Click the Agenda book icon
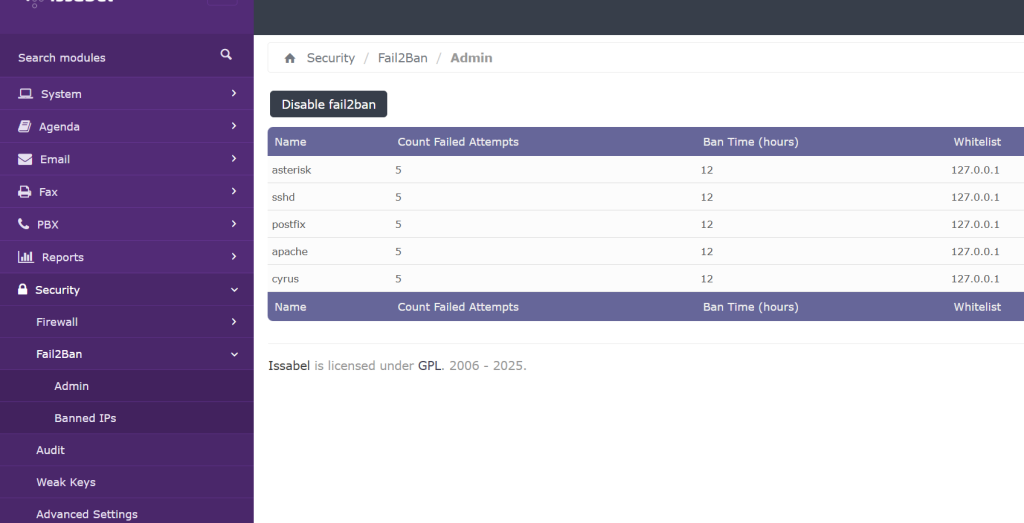Screen dimensions: 1024x523 (x=24, y=126)
